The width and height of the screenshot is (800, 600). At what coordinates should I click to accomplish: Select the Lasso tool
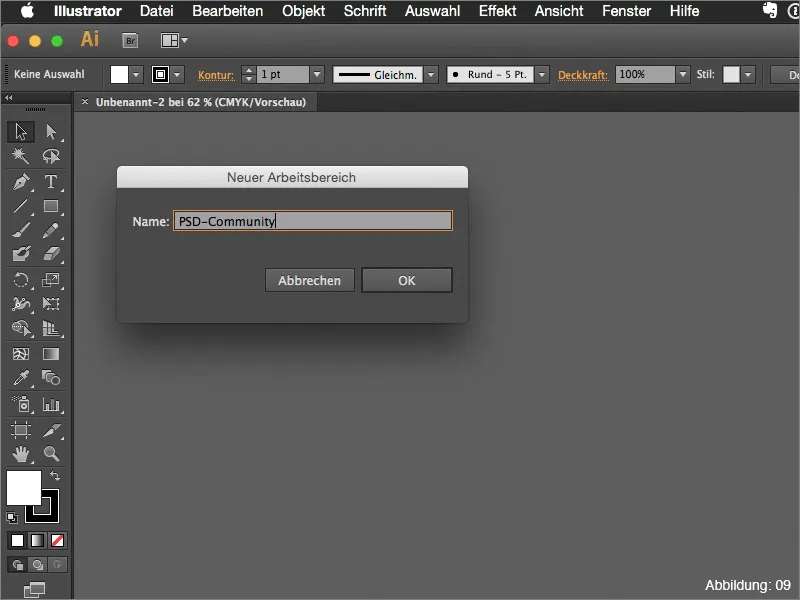[51, 156]
